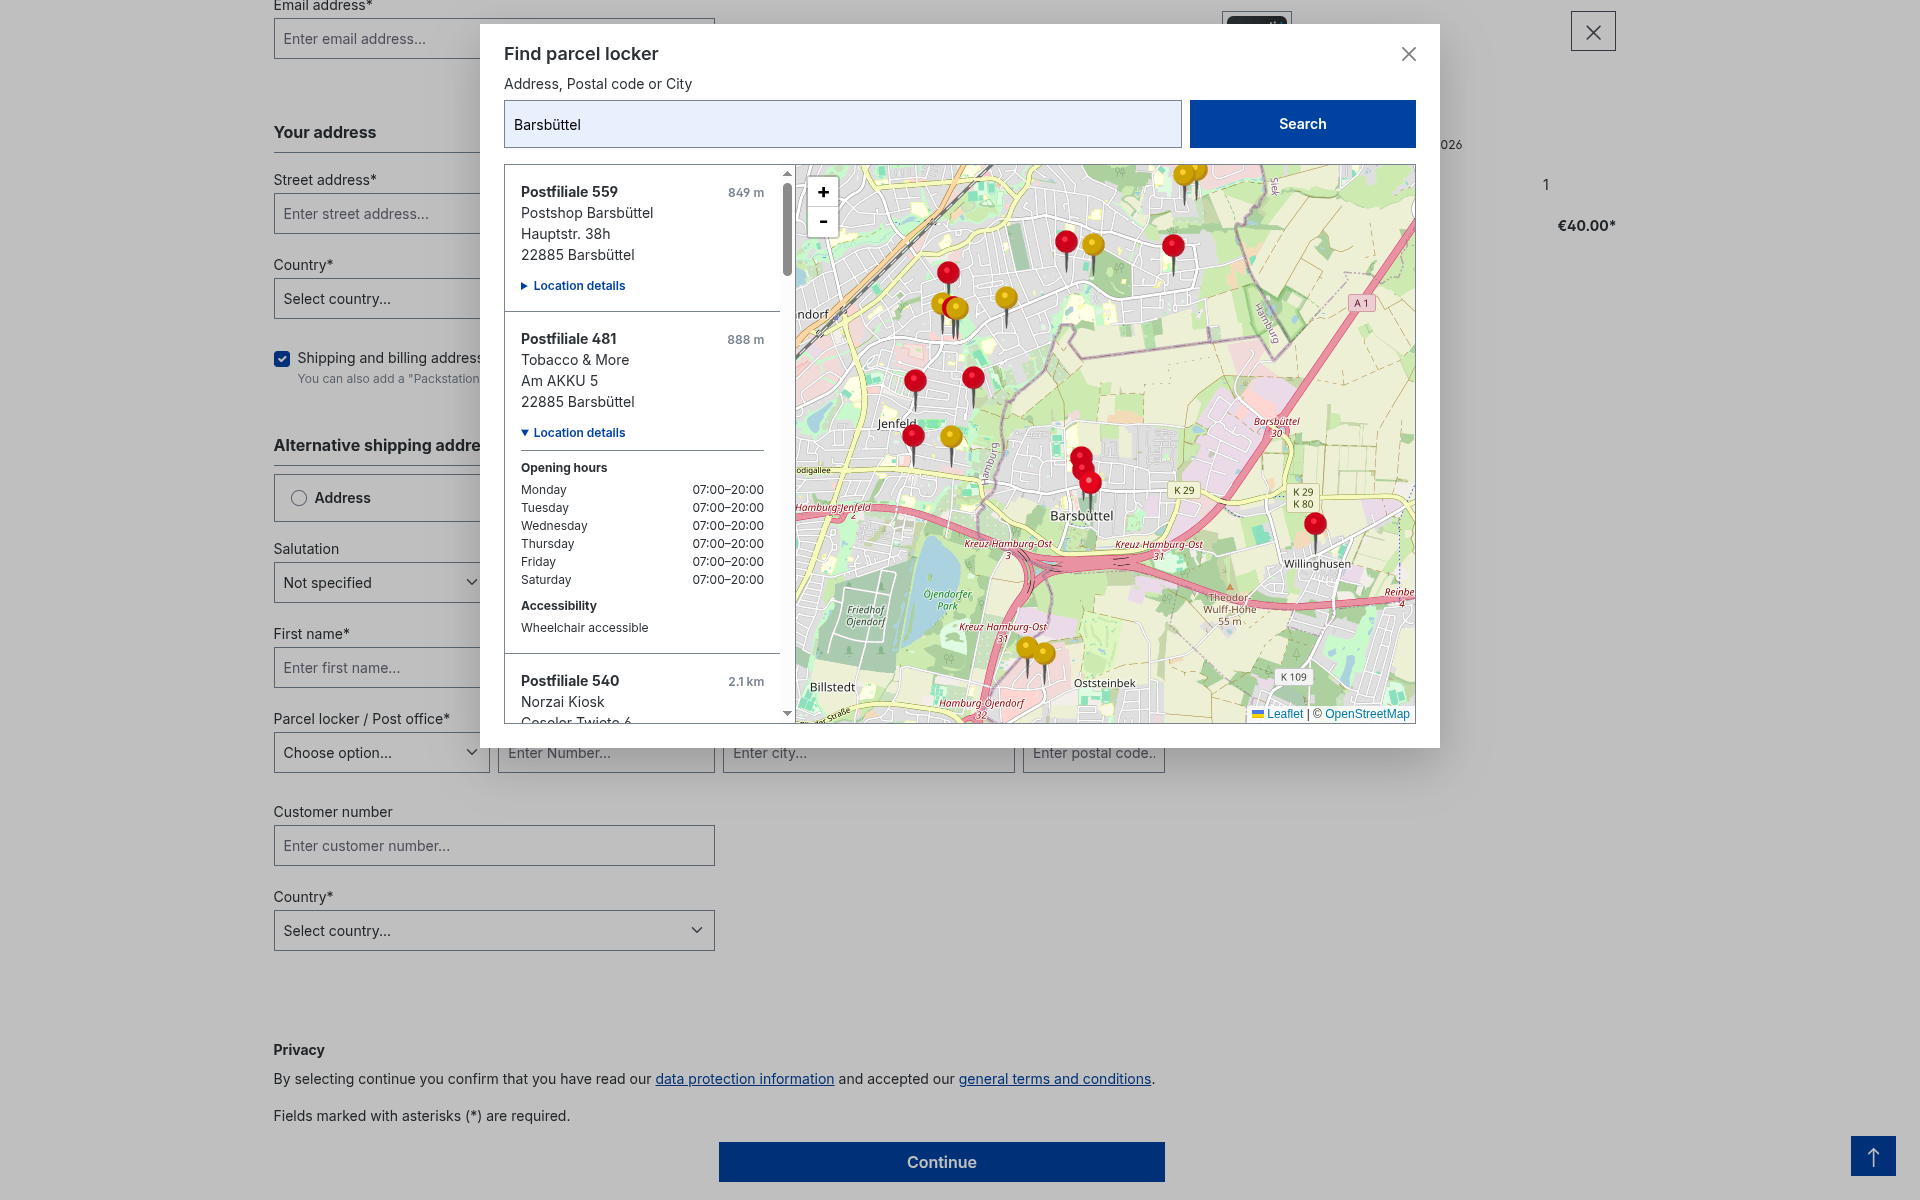Viewport: 1920px width, 1200px height.
Task: Toggle shipping and billing address checkbox
Action: (282, 359)
